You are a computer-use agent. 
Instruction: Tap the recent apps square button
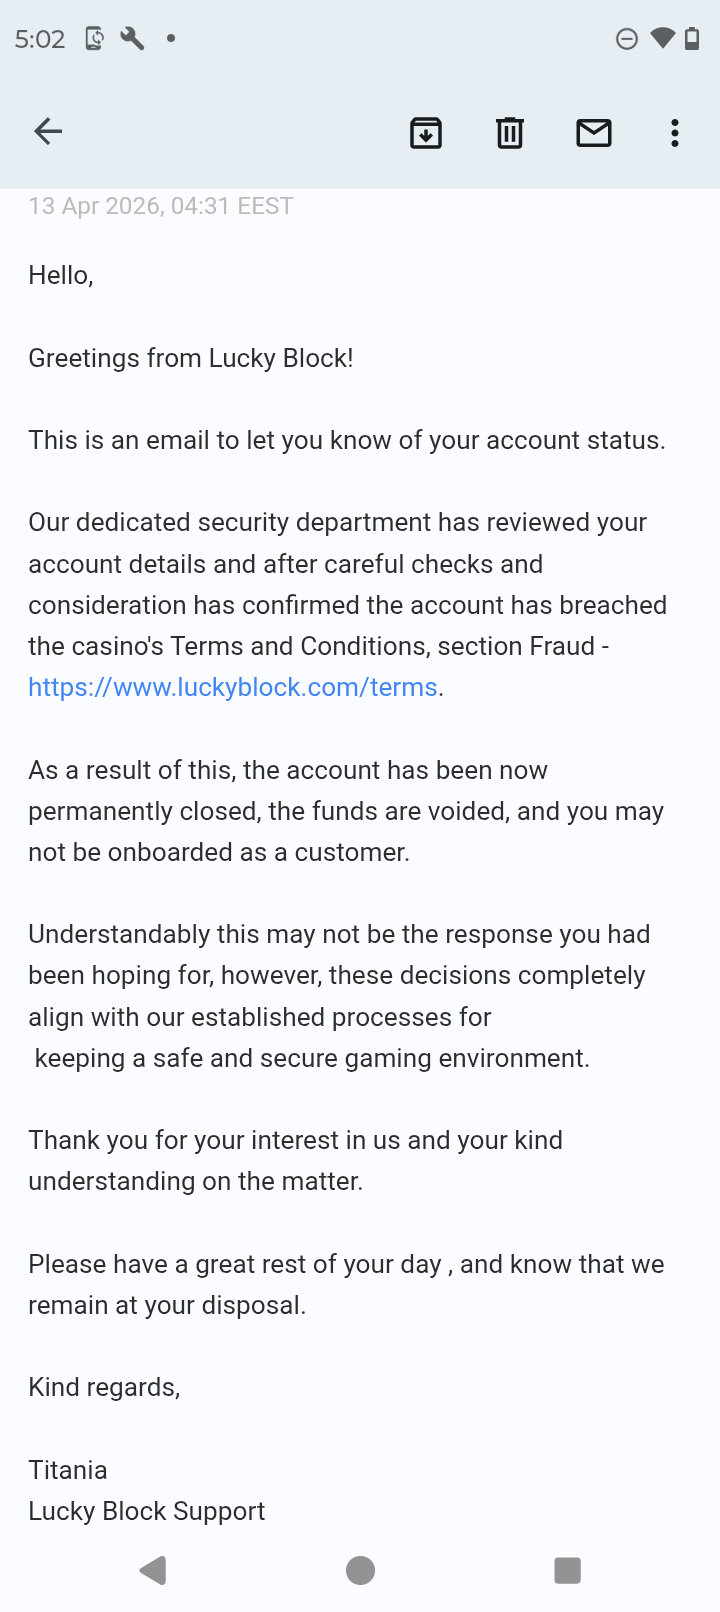[567, 1570]
